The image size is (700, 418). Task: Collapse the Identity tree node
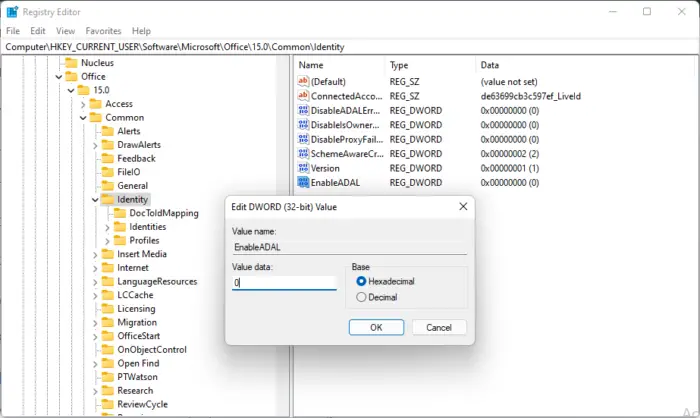pos(95,200)
